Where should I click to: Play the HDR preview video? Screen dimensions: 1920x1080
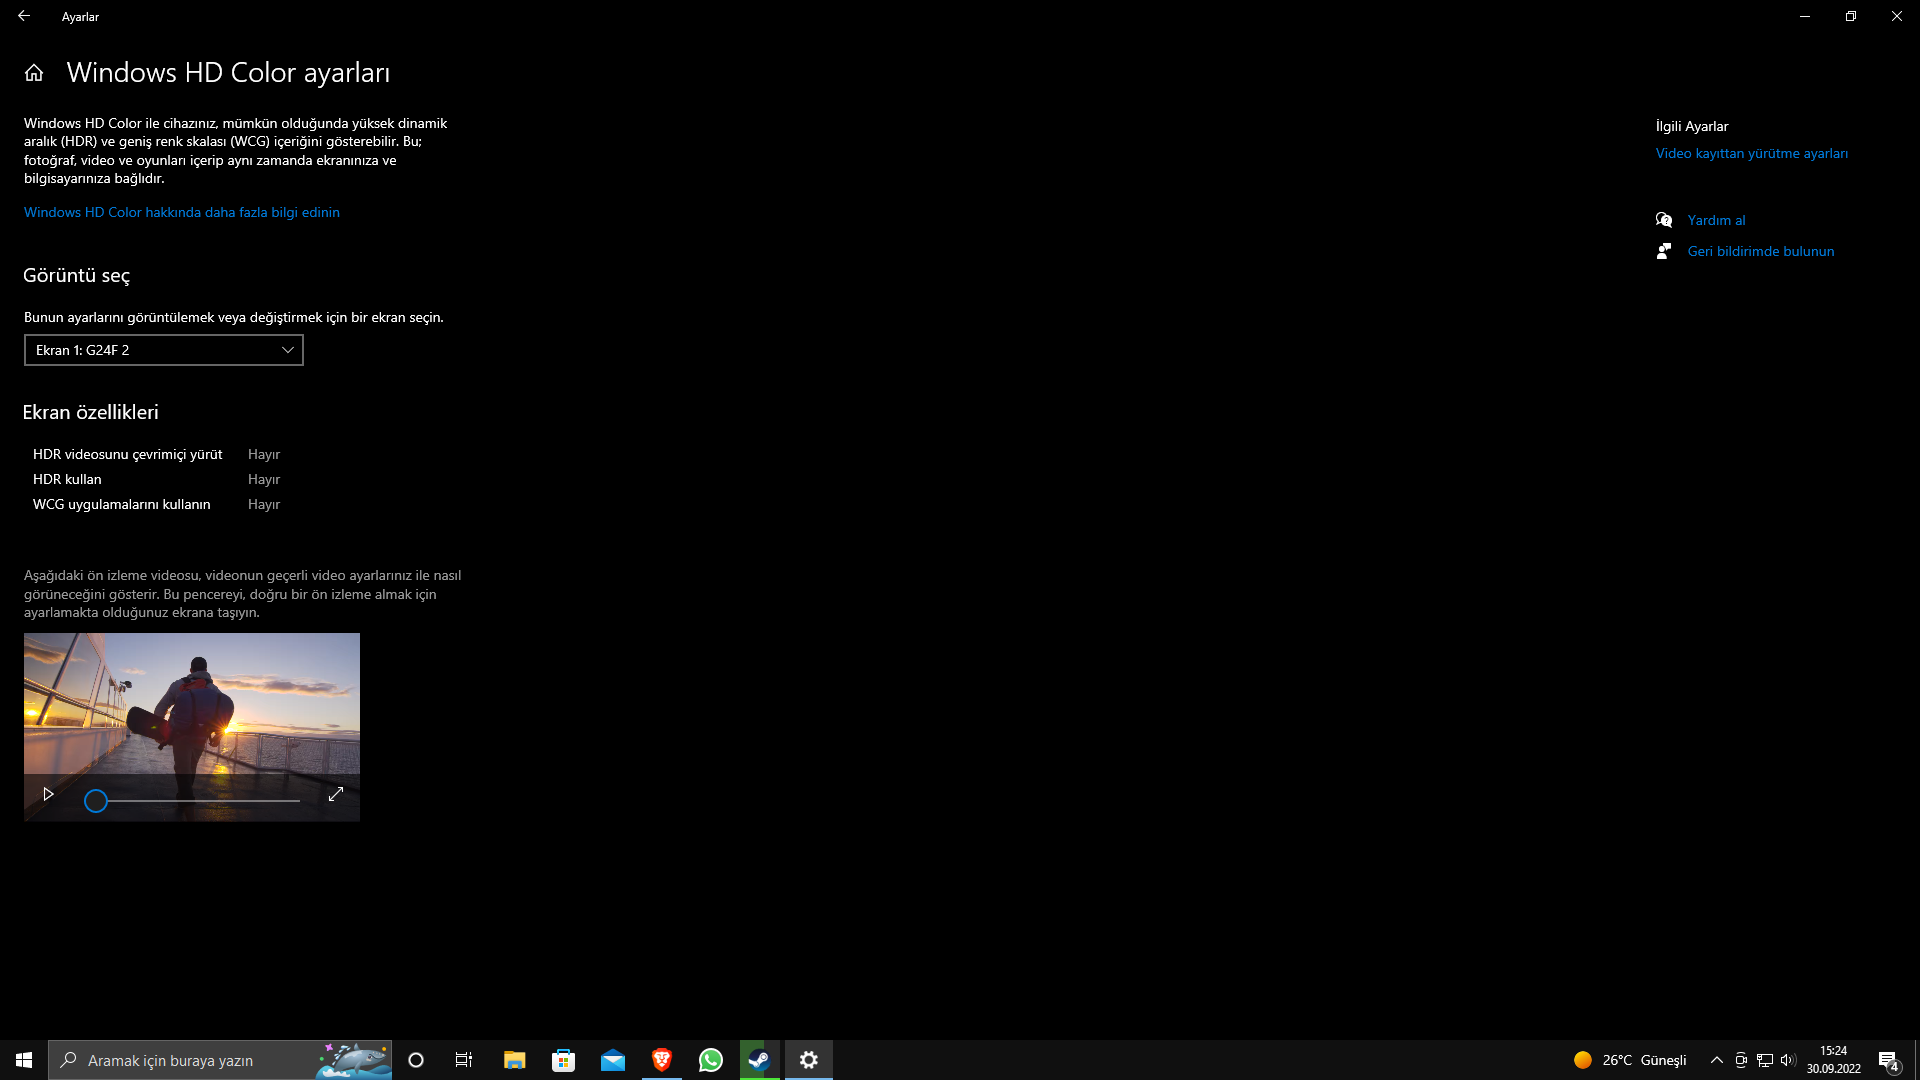click(47, 794)
